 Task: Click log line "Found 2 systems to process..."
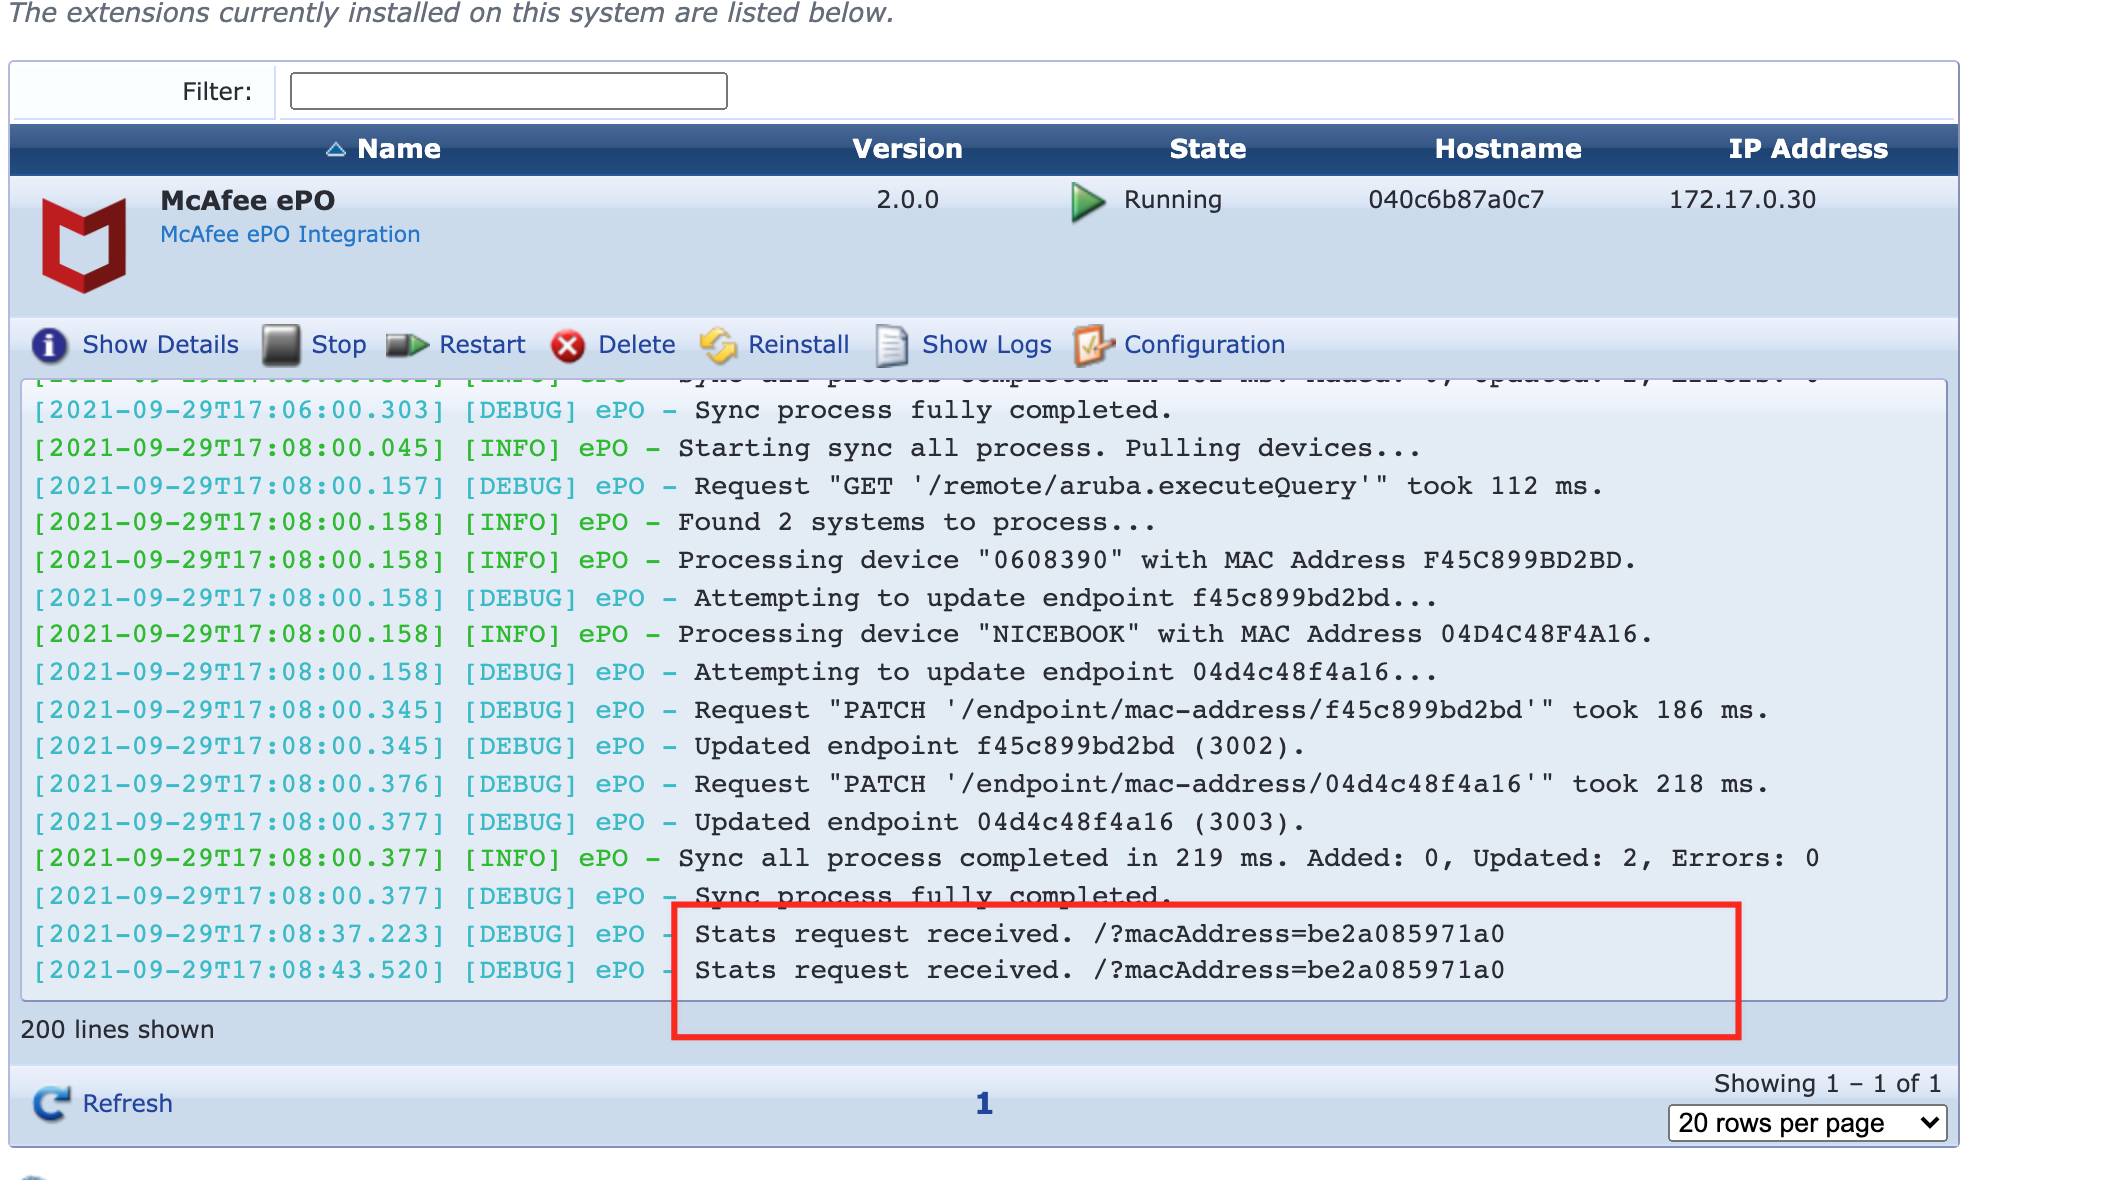(594, 522)
